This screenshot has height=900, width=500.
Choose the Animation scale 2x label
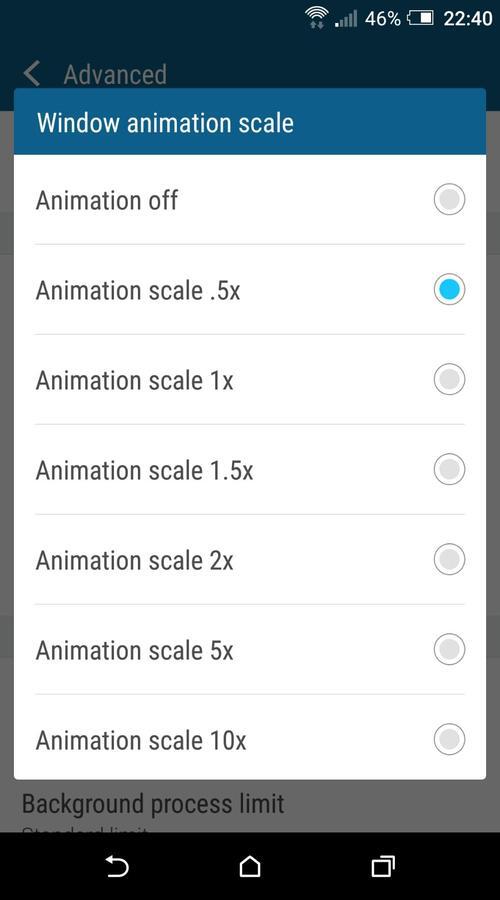pos(134,560)
